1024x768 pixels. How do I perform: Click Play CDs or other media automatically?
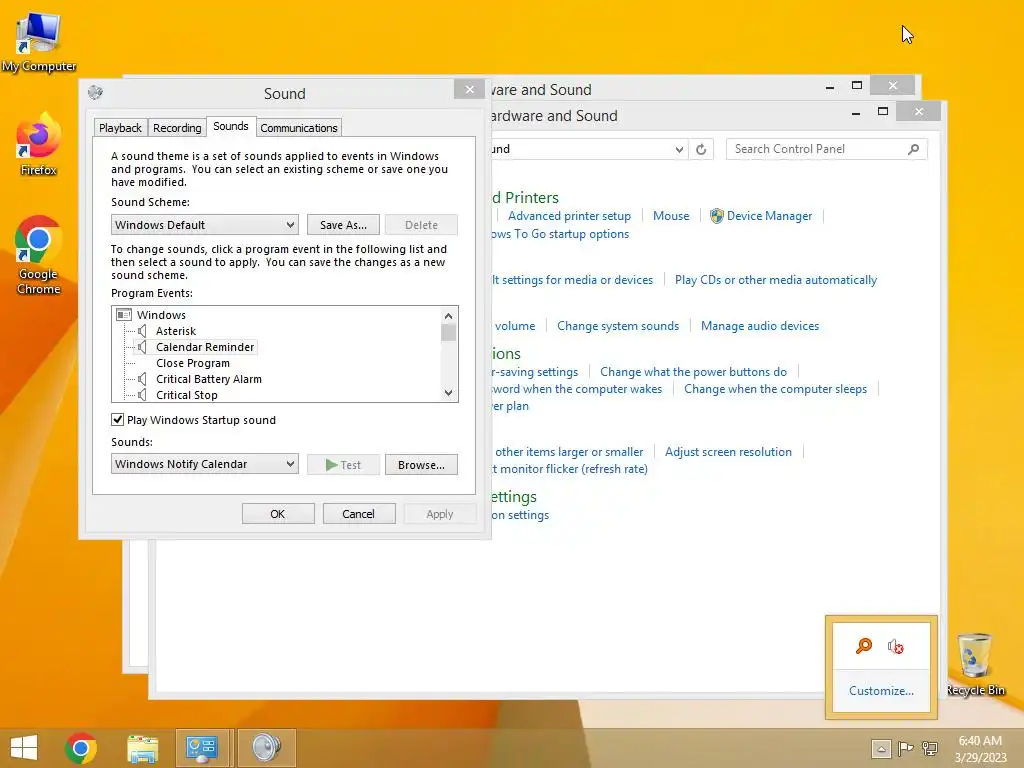tap(776, 280)
